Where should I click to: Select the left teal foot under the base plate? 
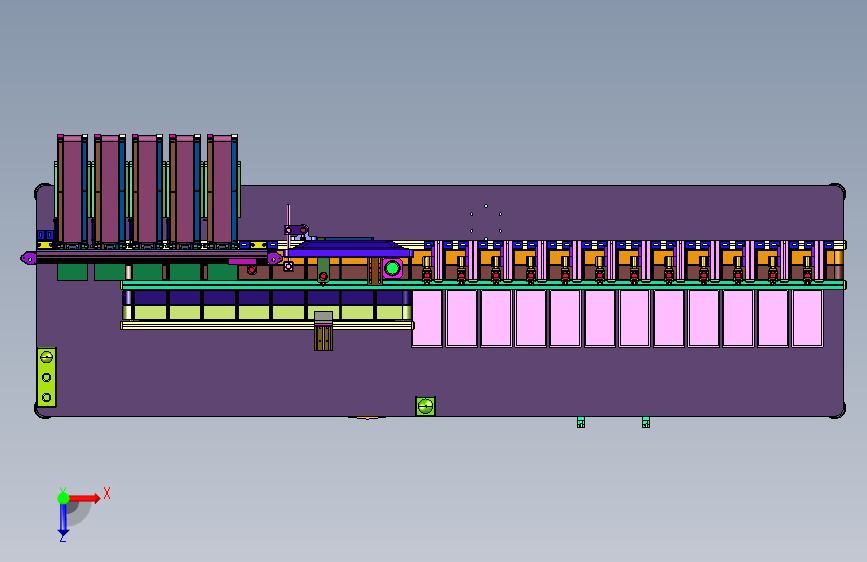[581, 423]
